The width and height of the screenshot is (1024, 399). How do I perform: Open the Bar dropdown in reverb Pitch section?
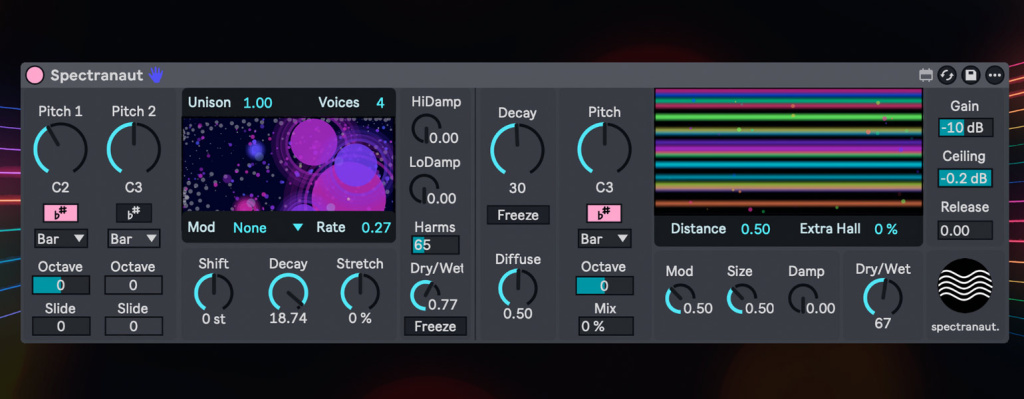[x=604, y=238]
